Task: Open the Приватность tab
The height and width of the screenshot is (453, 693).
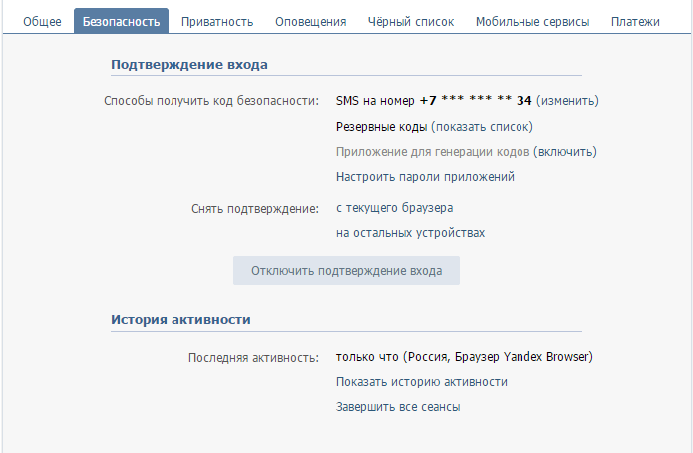Action: [217, 22]
